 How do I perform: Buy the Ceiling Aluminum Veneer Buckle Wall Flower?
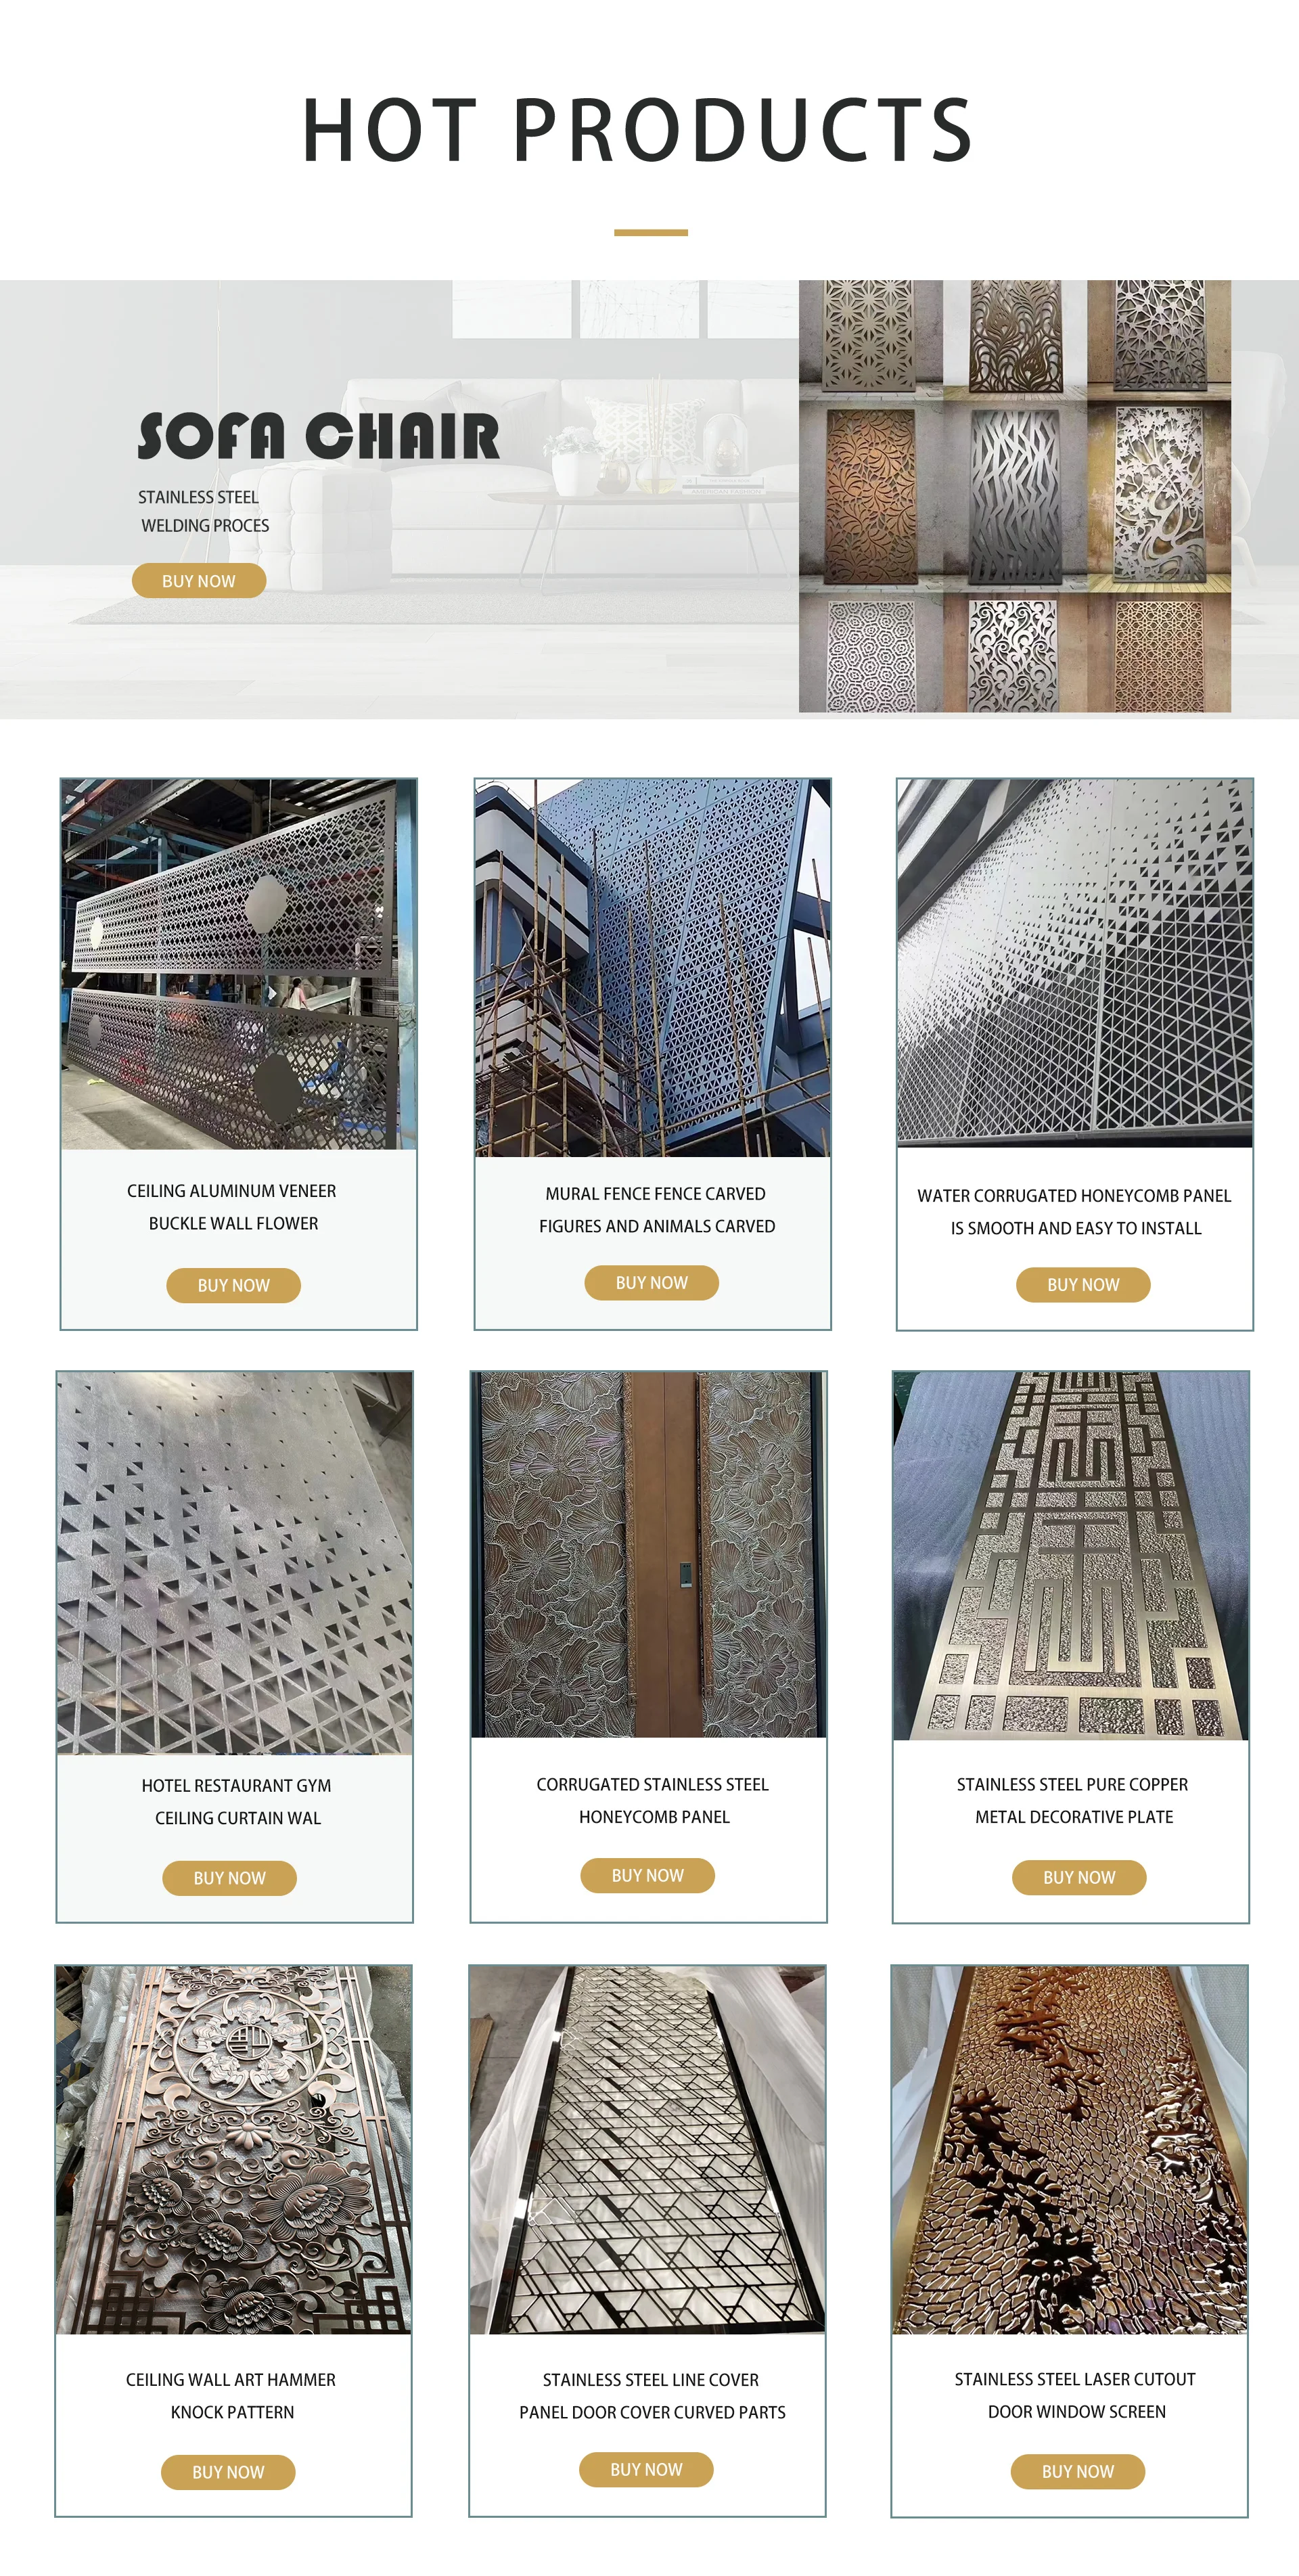233,1285
